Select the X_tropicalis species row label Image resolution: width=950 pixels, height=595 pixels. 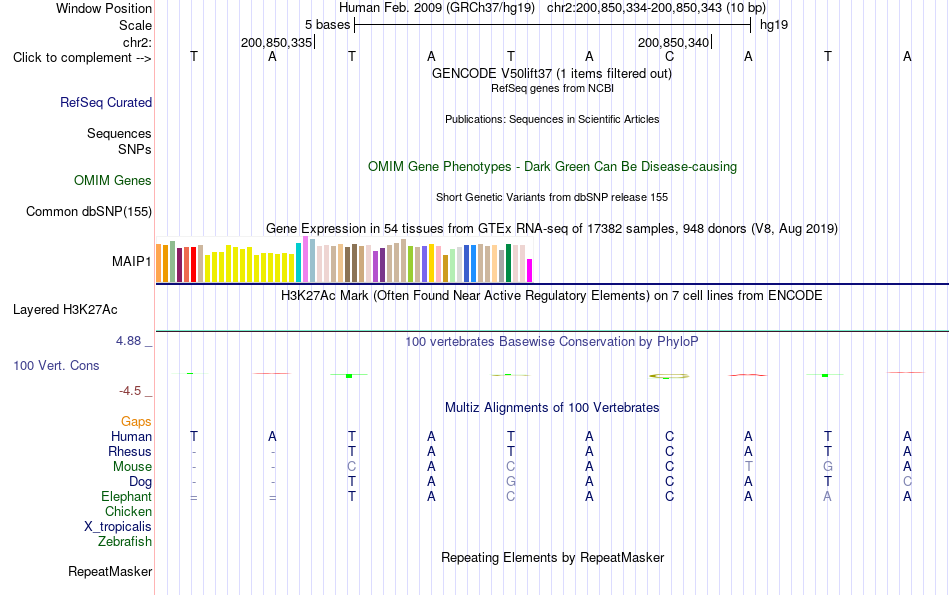pos(118,527)
